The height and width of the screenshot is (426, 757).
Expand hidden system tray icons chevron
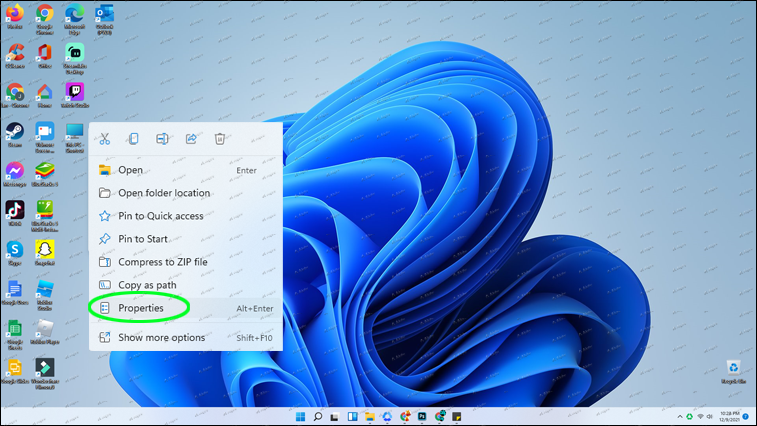tap(680, 416)
